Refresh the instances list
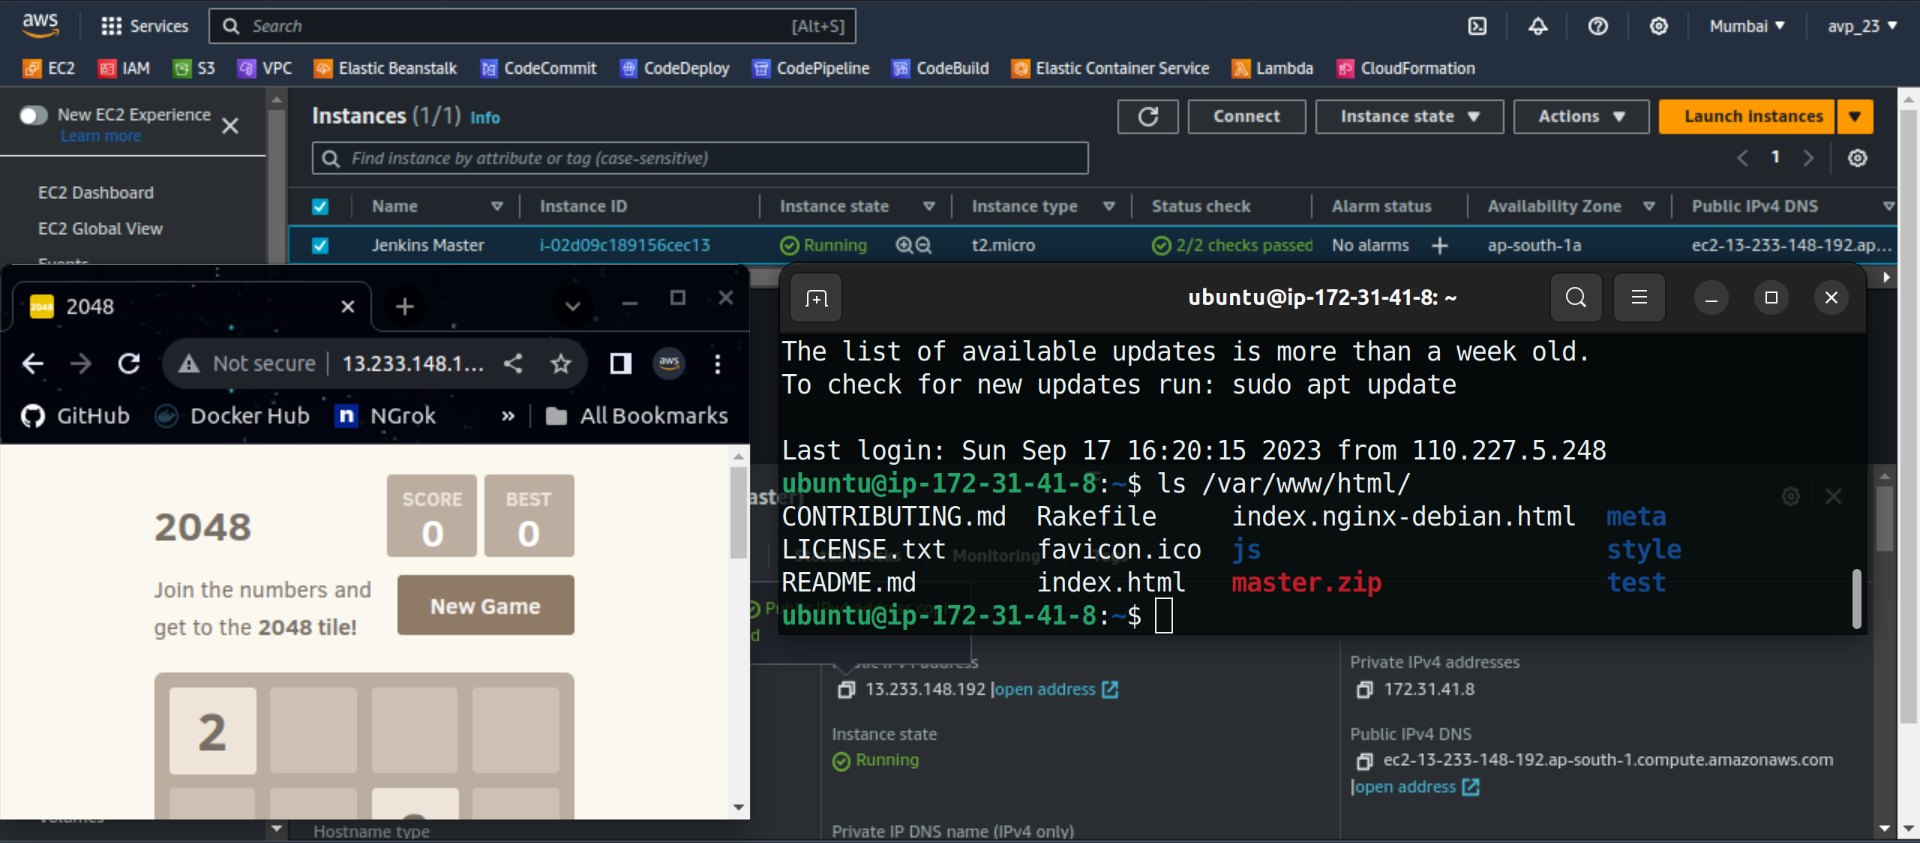The height and width of the screenshot is (843, 1920). click(1148, 116)
